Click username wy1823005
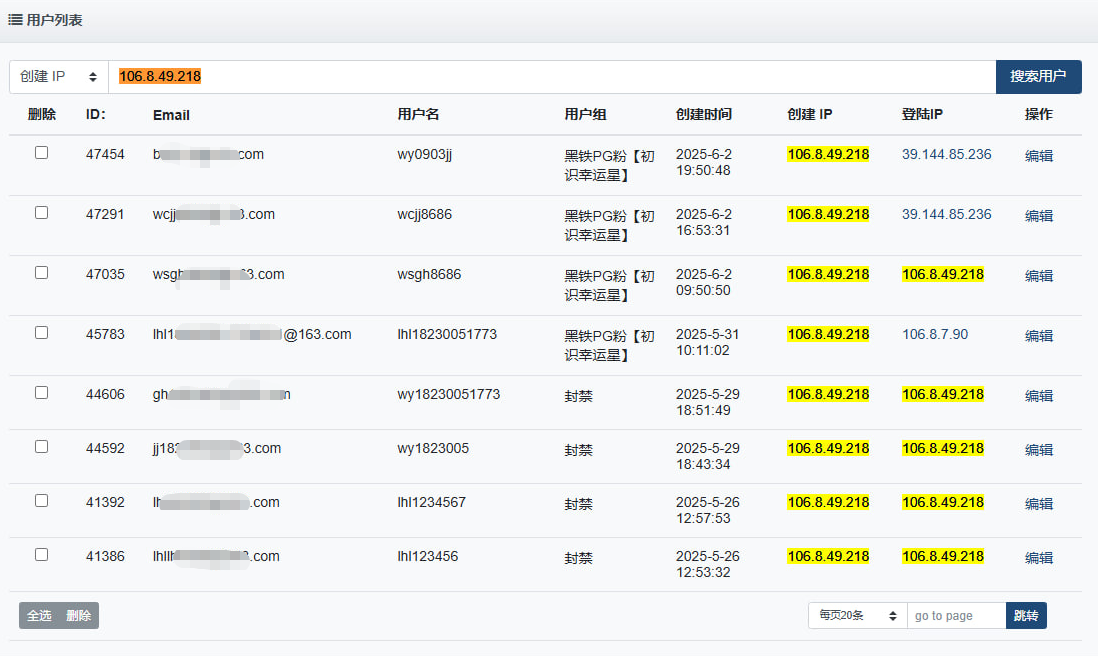 (x=433, y=448)
